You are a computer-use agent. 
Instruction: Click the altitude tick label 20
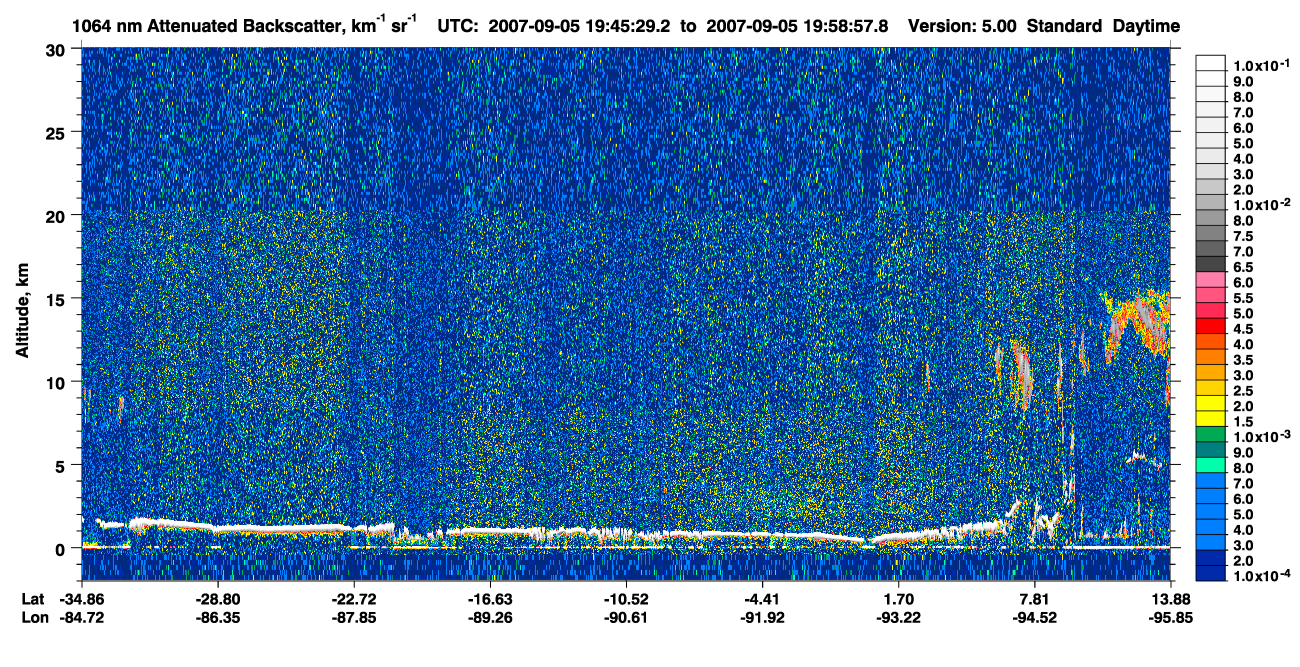[x=57, y=216]
